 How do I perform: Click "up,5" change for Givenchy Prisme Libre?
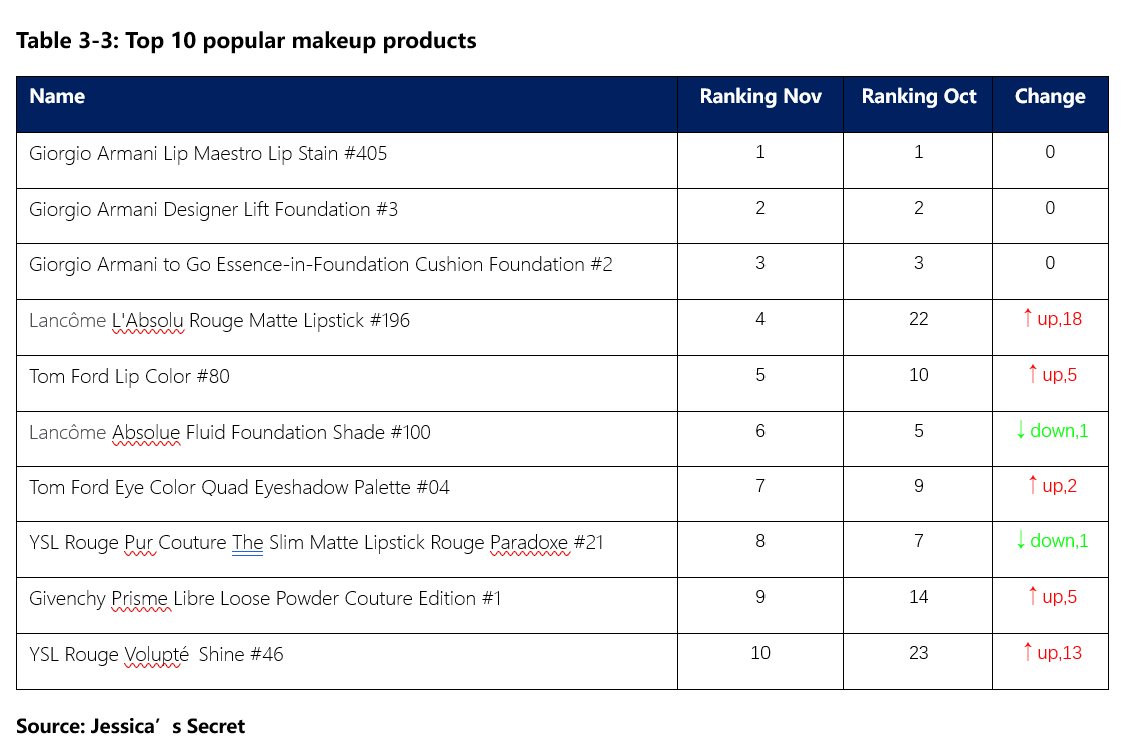(1052, 597)
